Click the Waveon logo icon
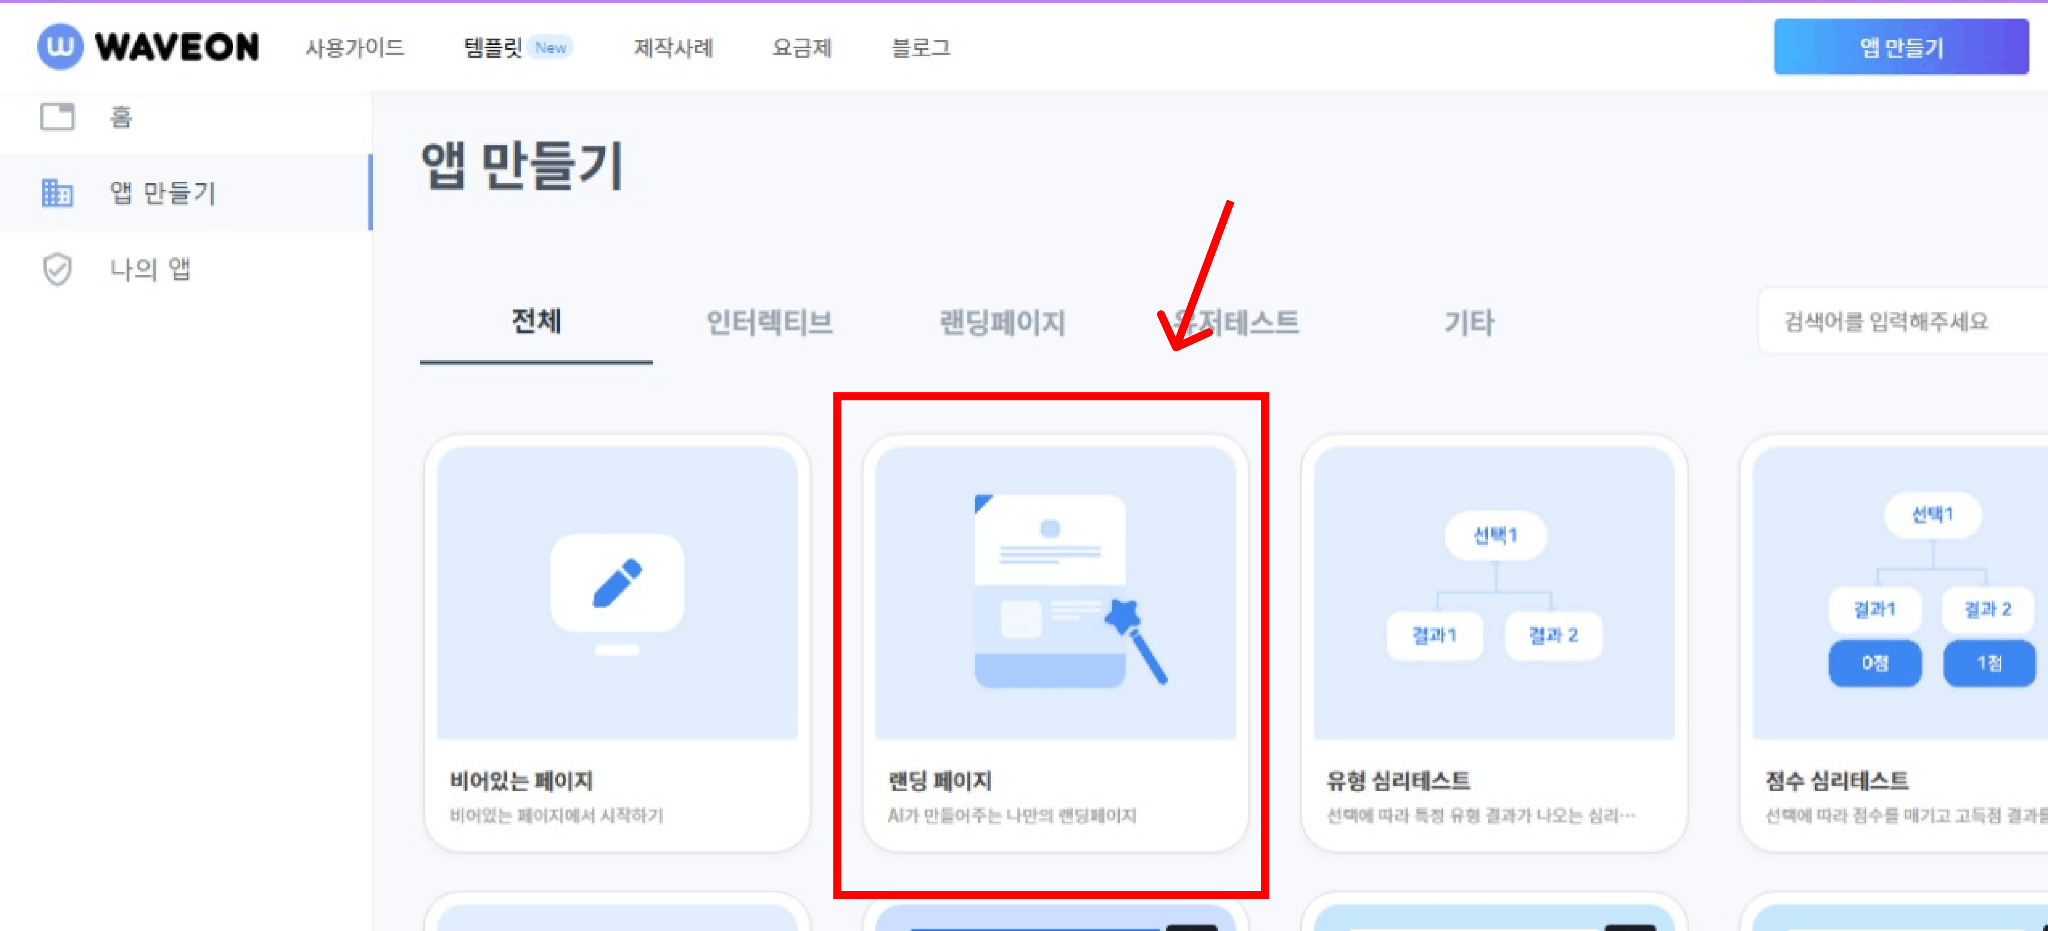This screenshot has width=2048, height=931. 58,45
